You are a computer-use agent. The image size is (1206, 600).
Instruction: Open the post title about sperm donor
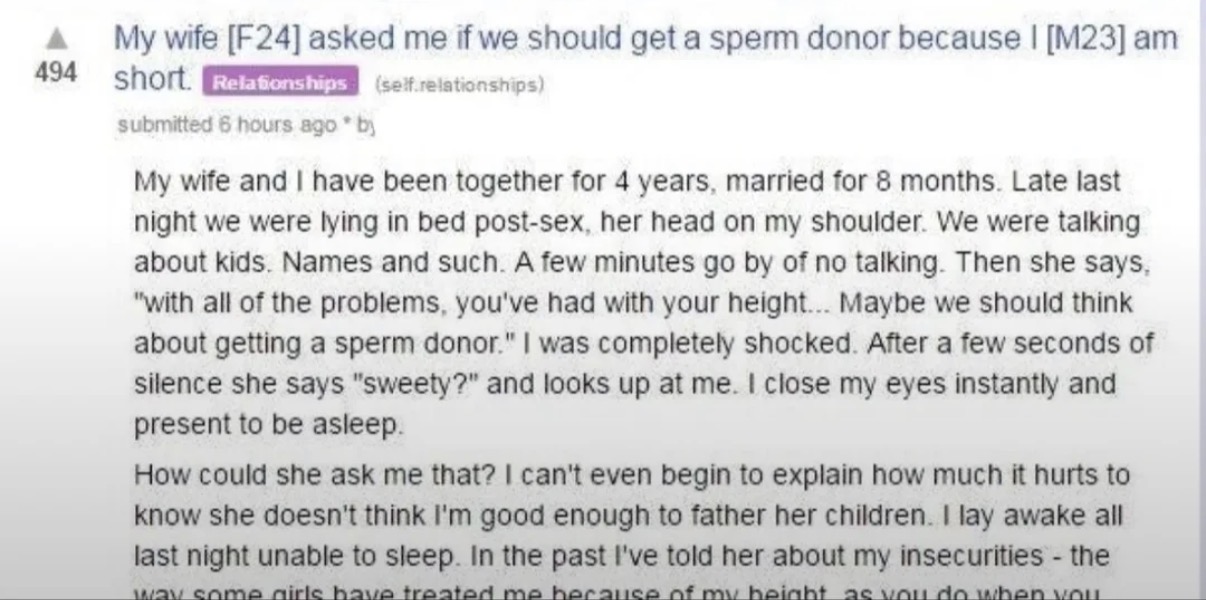646,59
